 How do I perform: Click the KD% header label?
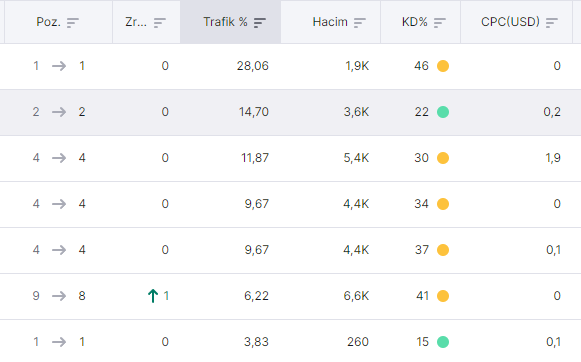[x=415, y=22]
